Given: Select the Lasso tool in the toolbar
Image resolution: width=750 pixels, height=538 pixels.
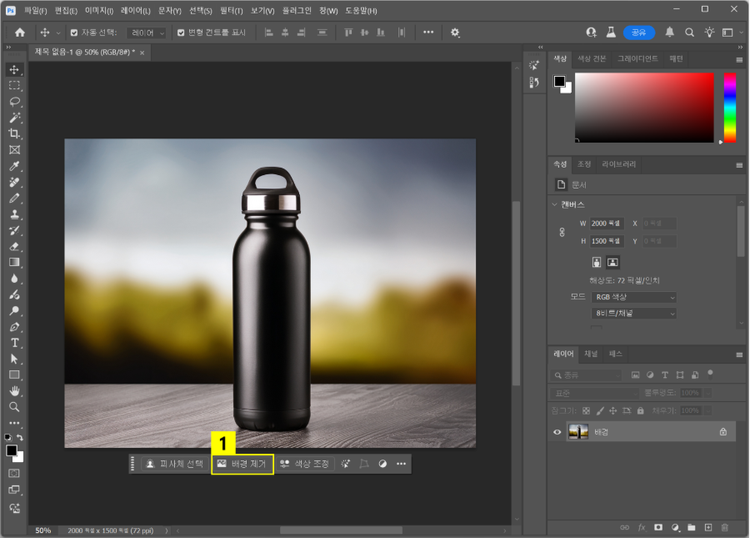Looking at the screenshot, I should pyautogui.click(x=15, y=101).
